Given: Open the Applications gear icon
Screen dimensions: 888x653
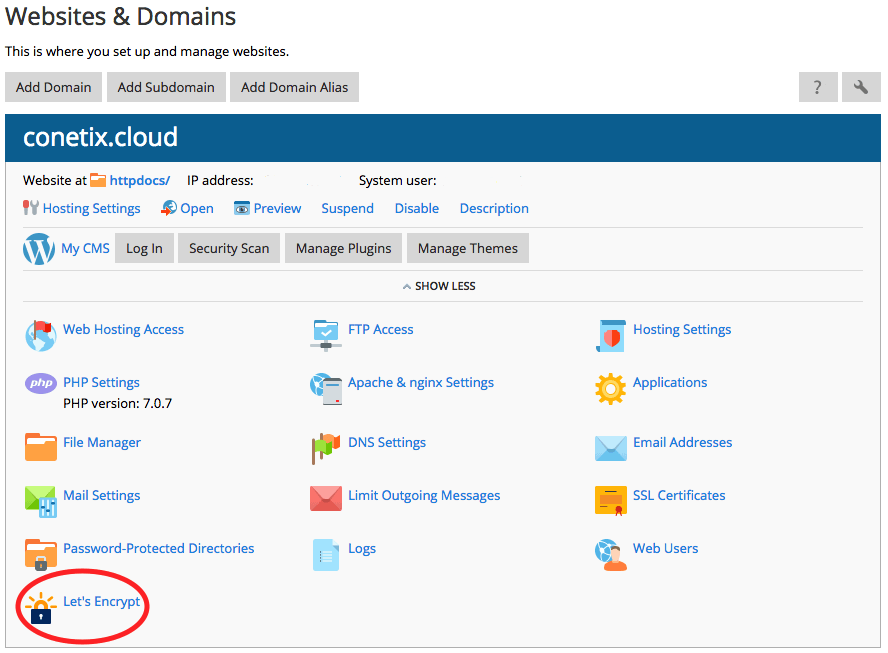Looking at the screenshot, I should coord(610,388).
